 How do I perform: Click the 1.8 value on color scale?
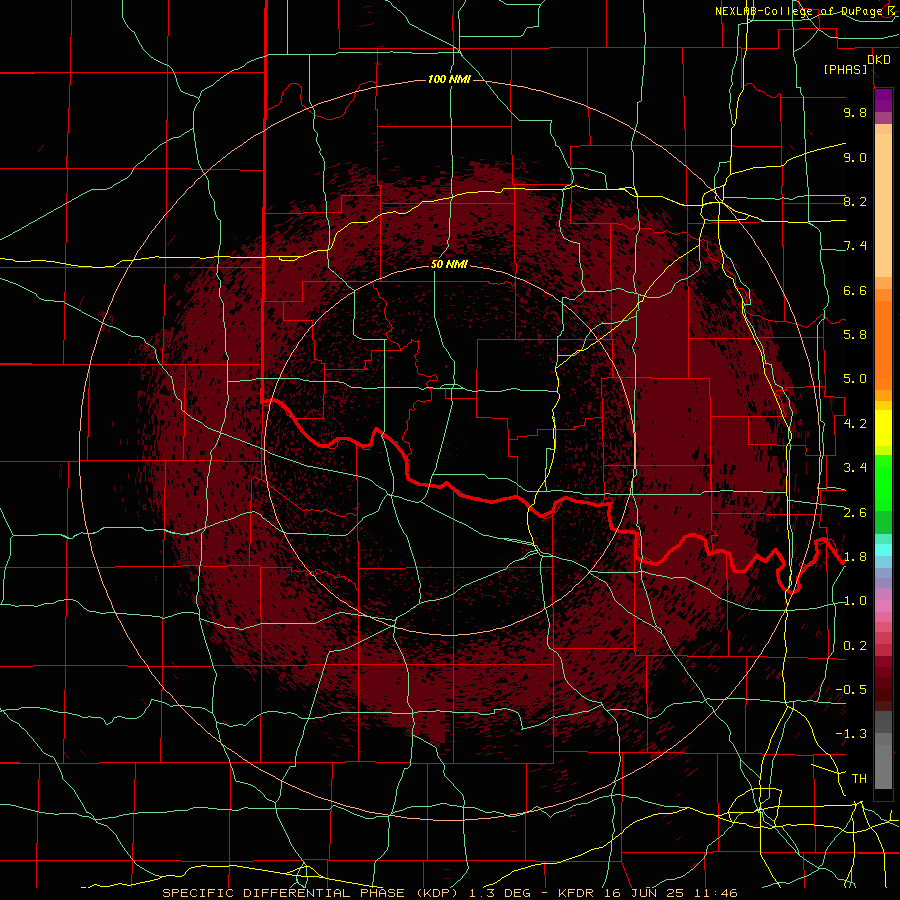(x=855, y=557)
